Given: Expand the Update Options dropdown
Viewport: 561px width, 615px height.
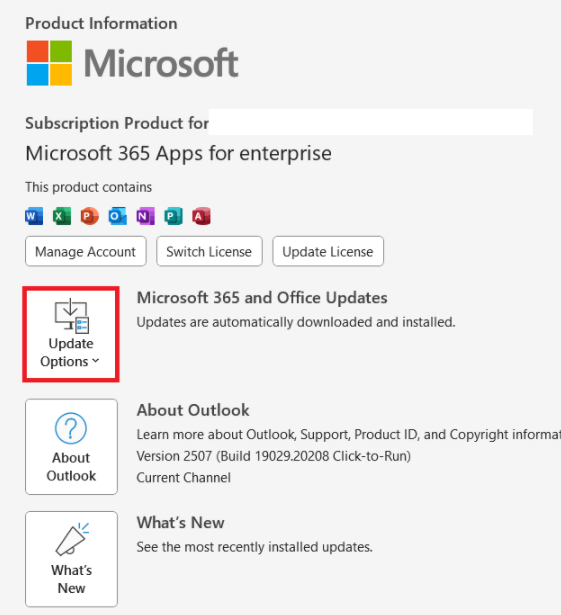Looking at the screenshot, I should pyautogui.click(x=71, y=334).
